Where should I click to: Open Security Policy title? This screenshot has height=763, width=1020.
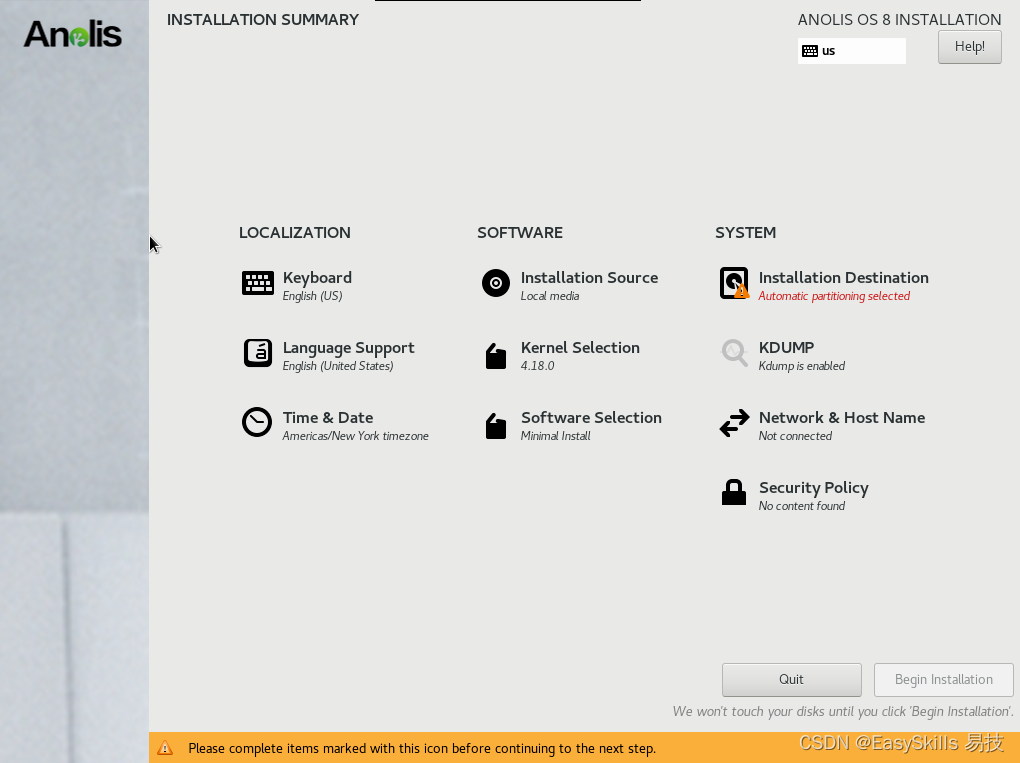point(814,488)
